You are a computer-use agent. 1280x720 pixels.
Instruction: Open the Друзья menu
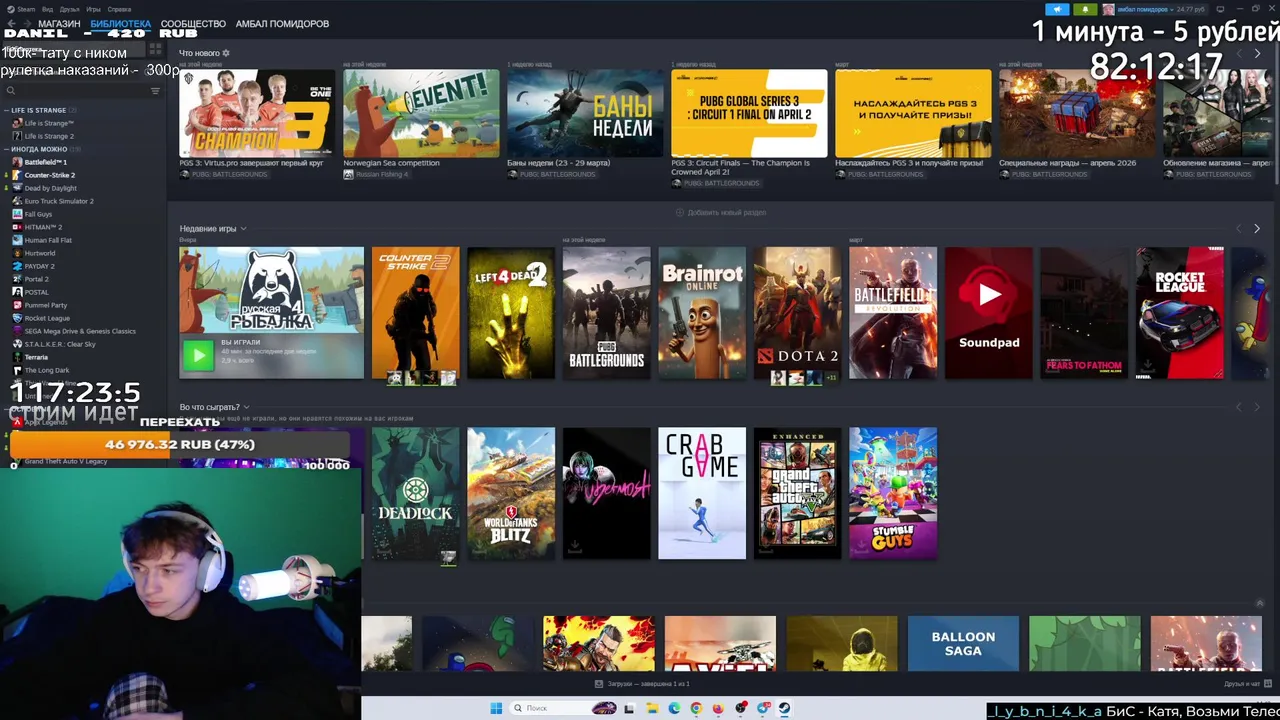coord(69,9)
